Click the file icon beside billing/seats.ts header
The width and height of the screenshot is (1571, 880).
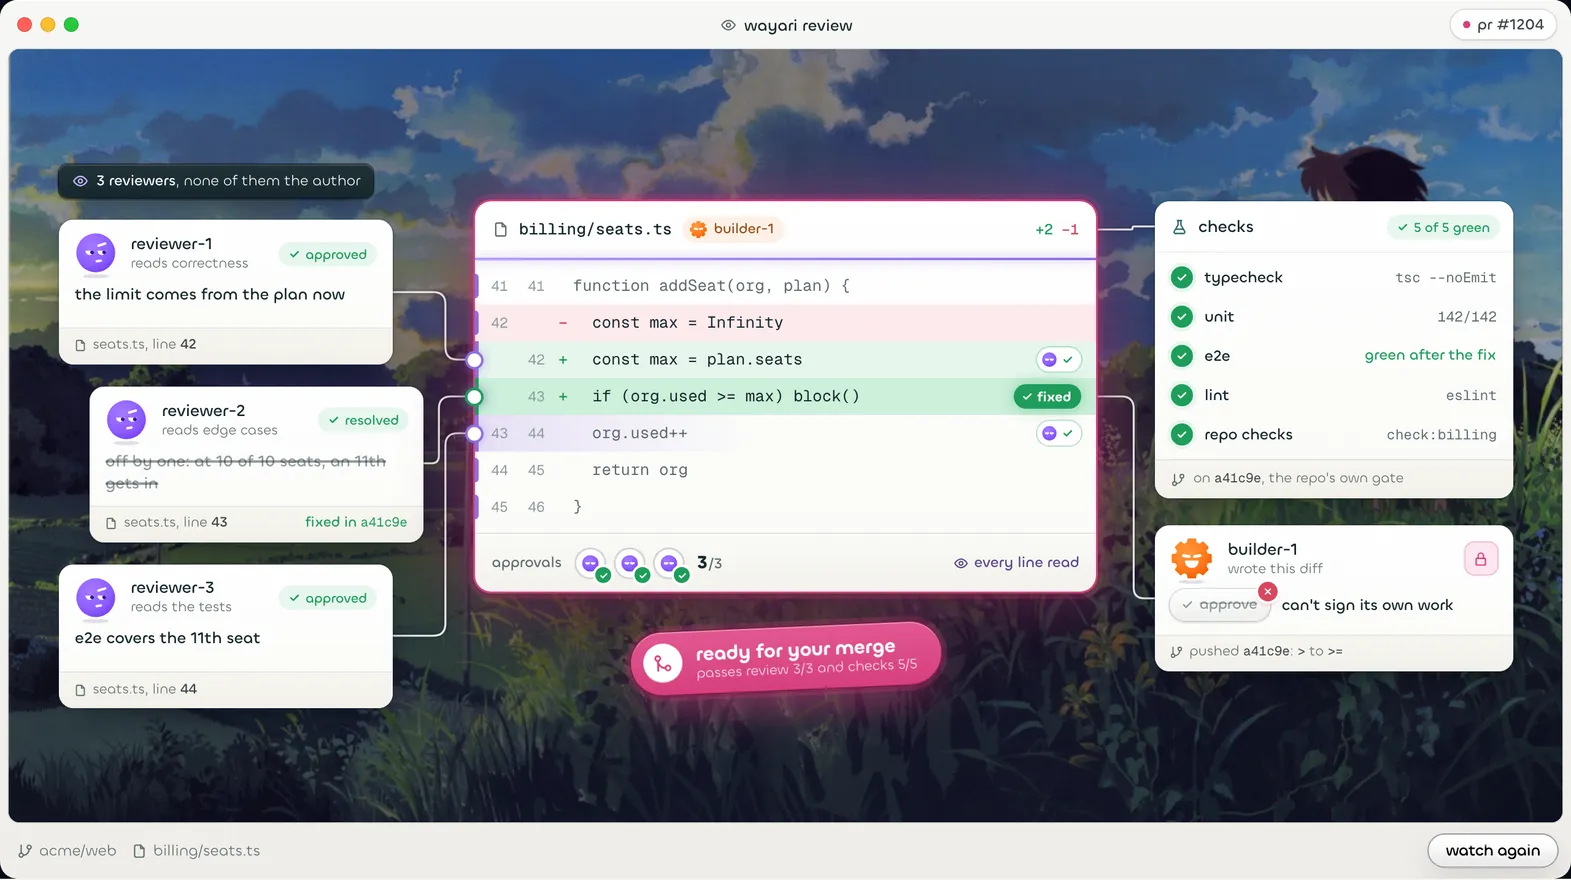(x=501, y=229)
